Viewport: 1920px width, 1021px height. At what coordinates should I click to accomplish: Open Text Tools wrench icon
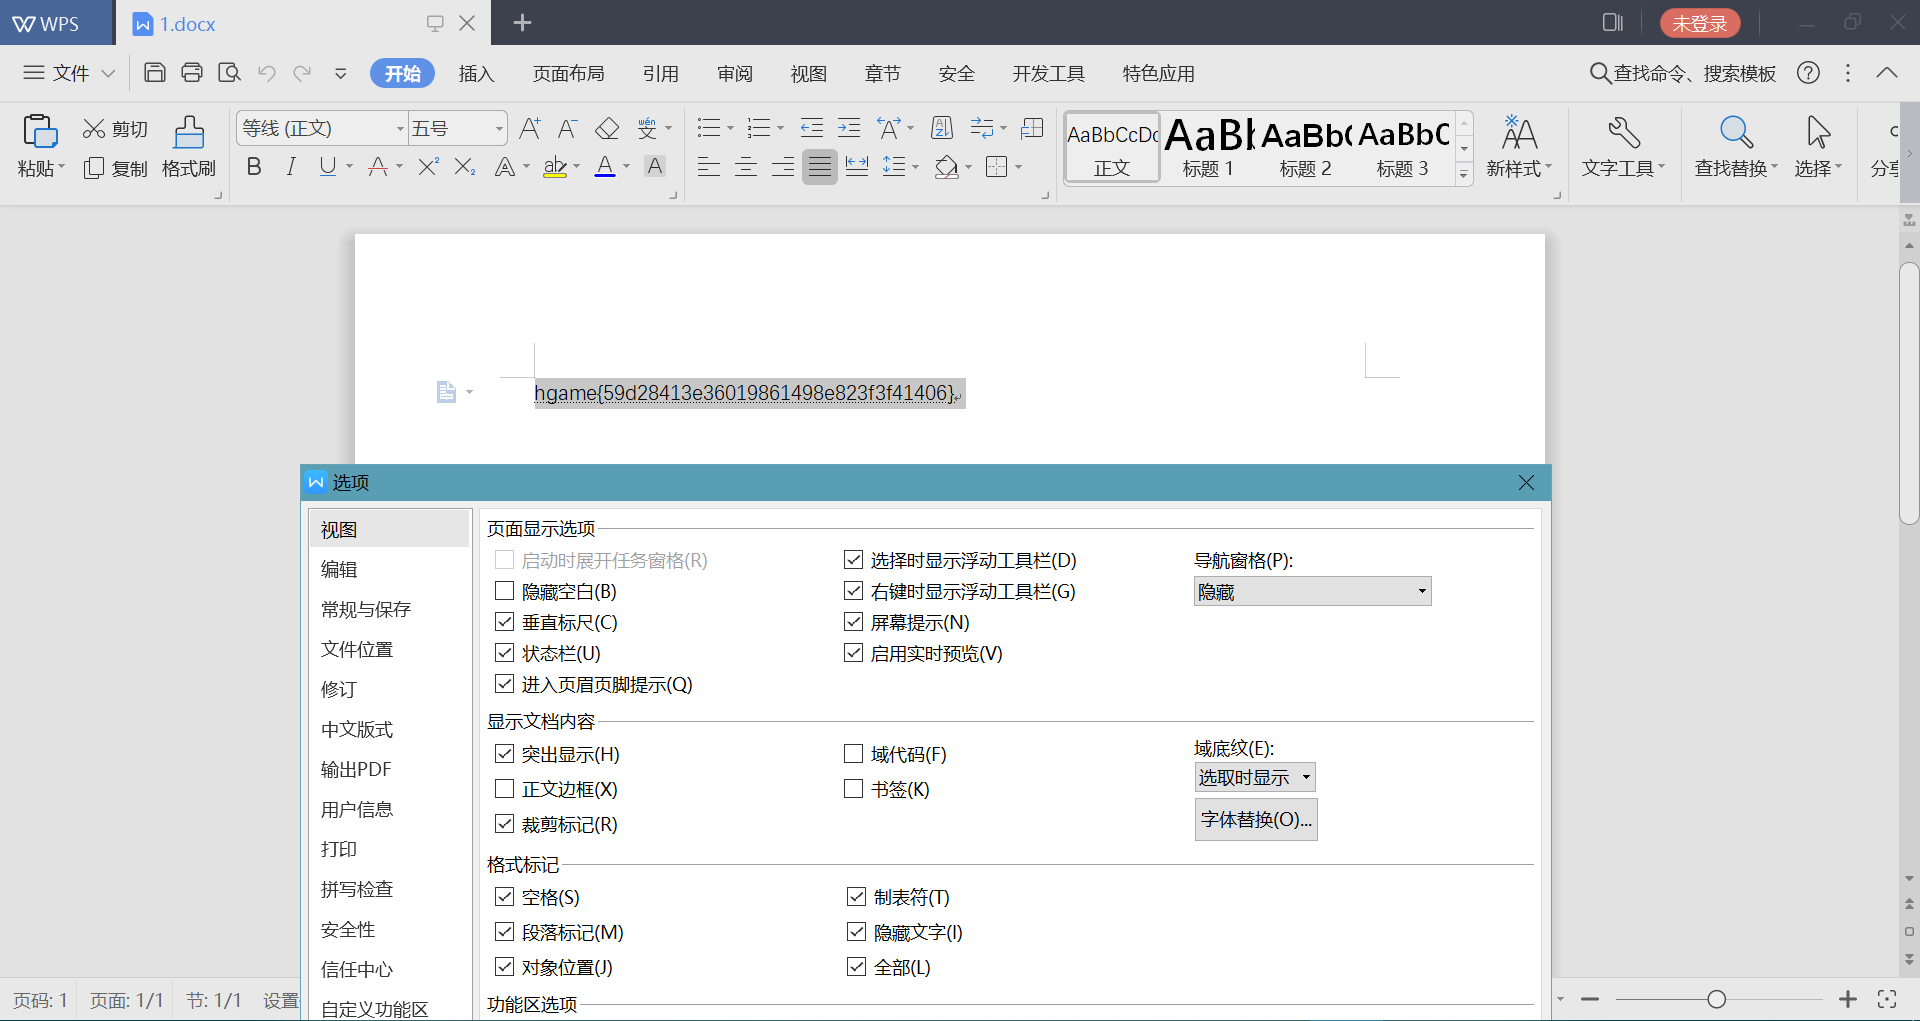(x=1624, y=133)
